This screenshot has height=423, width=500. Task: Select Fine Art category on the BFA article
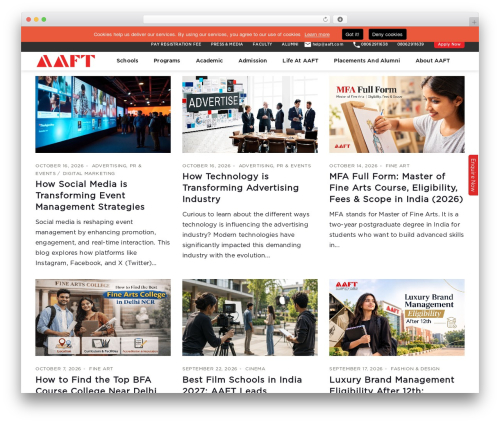point(101,369)
